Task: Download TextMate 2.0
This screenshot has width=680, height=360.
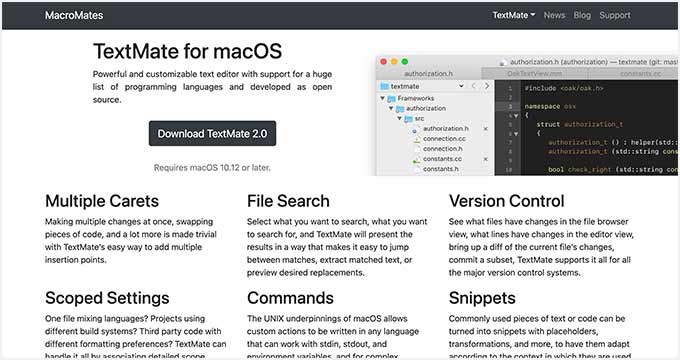Action: click(x=212, y=134)
